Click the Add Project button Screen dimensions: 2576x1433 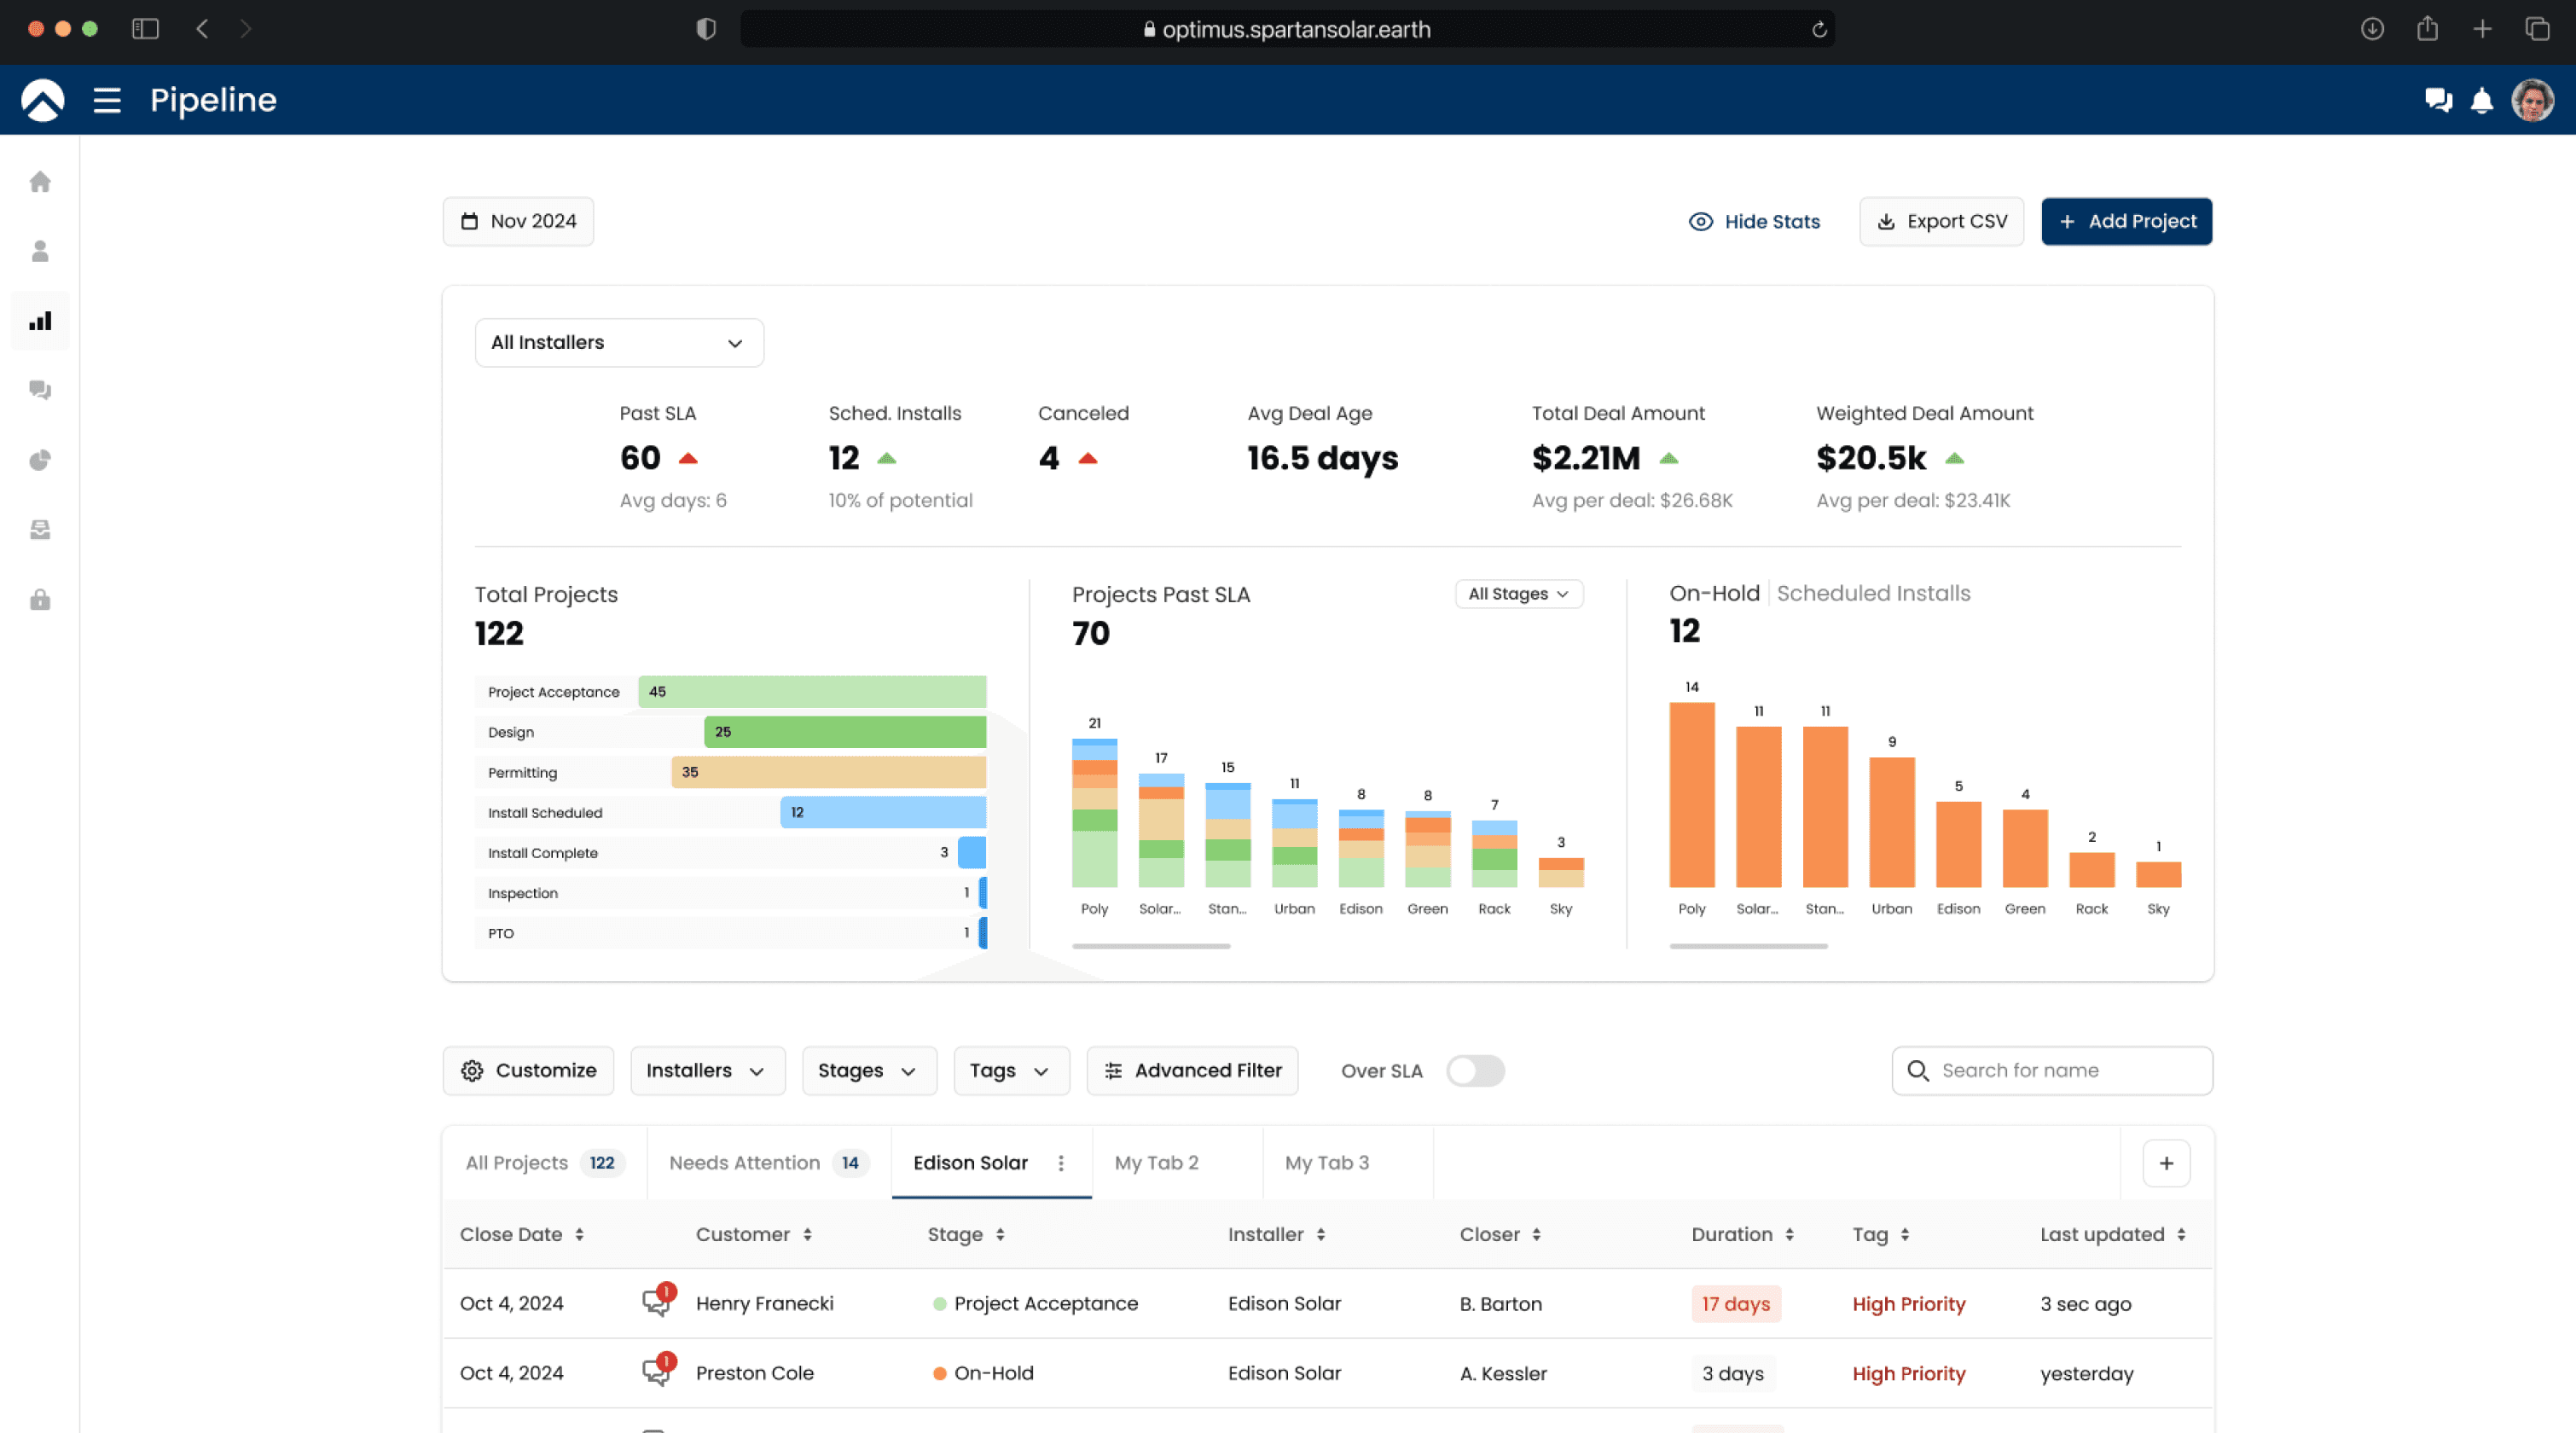pyautogui.click(x=2126, y=221)
